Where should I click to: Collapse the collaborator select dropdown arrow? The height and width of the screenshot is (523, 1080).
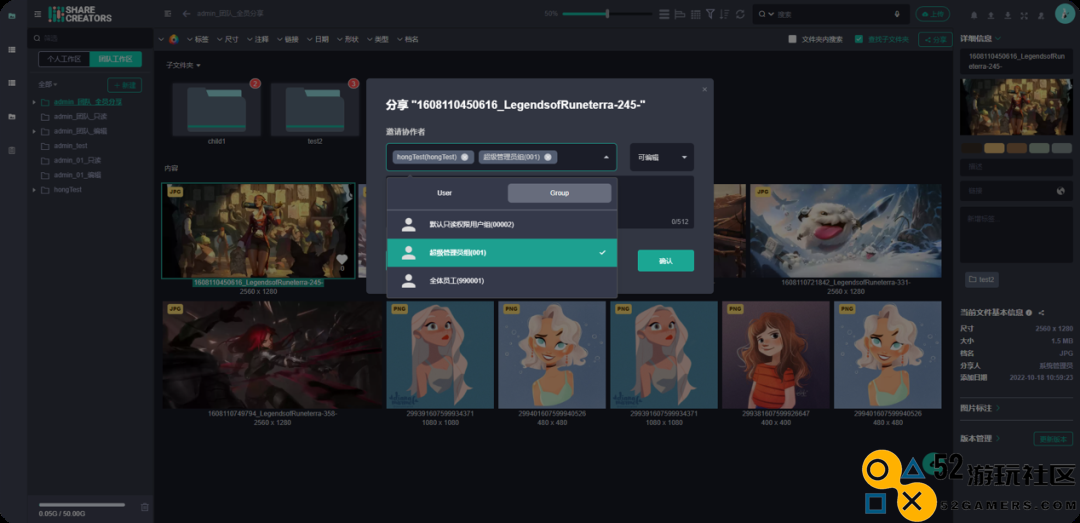(606, 157)
